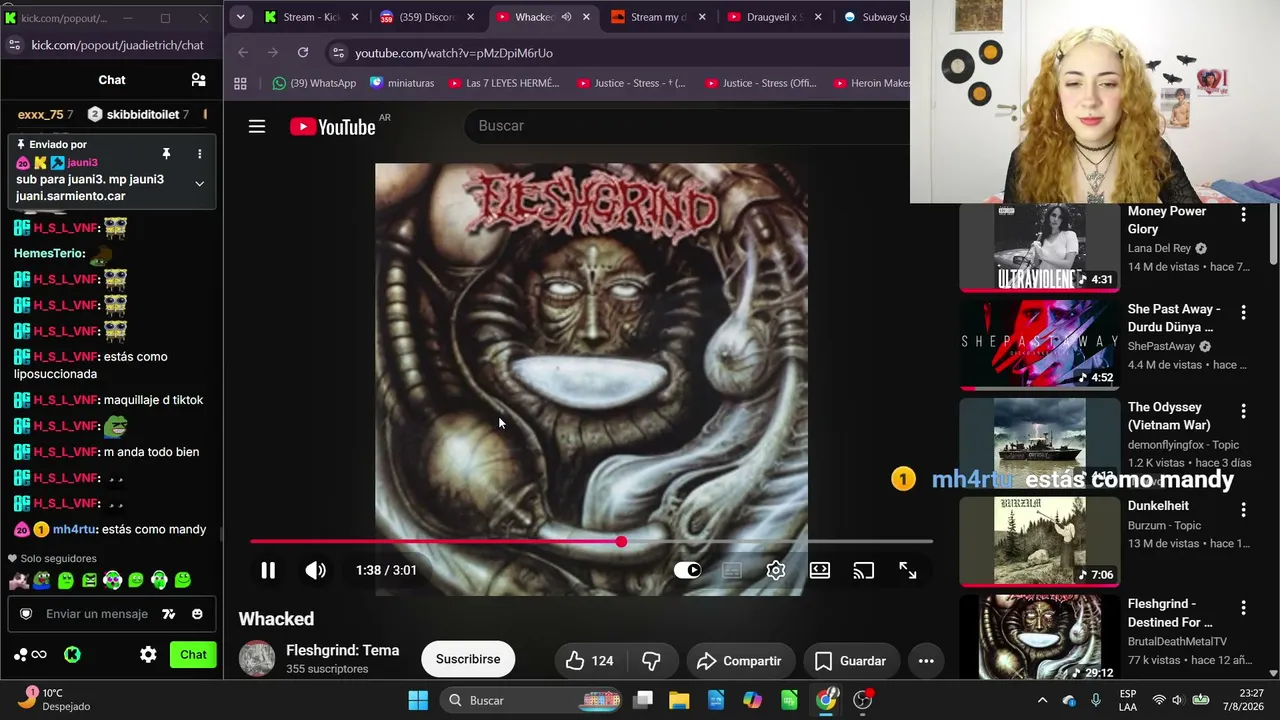Dislike the Whacked video
The width and height of the screenshot is (1280, 720).
[x=651, y=661]
